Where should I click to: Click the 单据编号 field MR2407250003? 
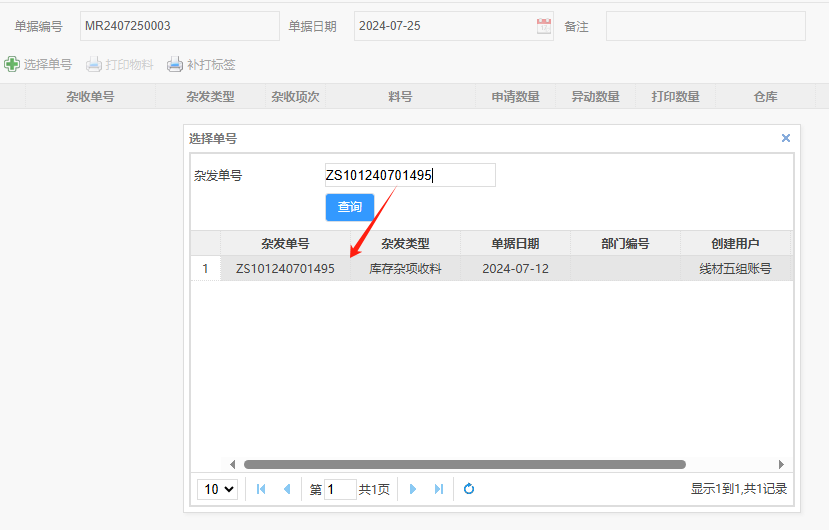pos(179,26)
